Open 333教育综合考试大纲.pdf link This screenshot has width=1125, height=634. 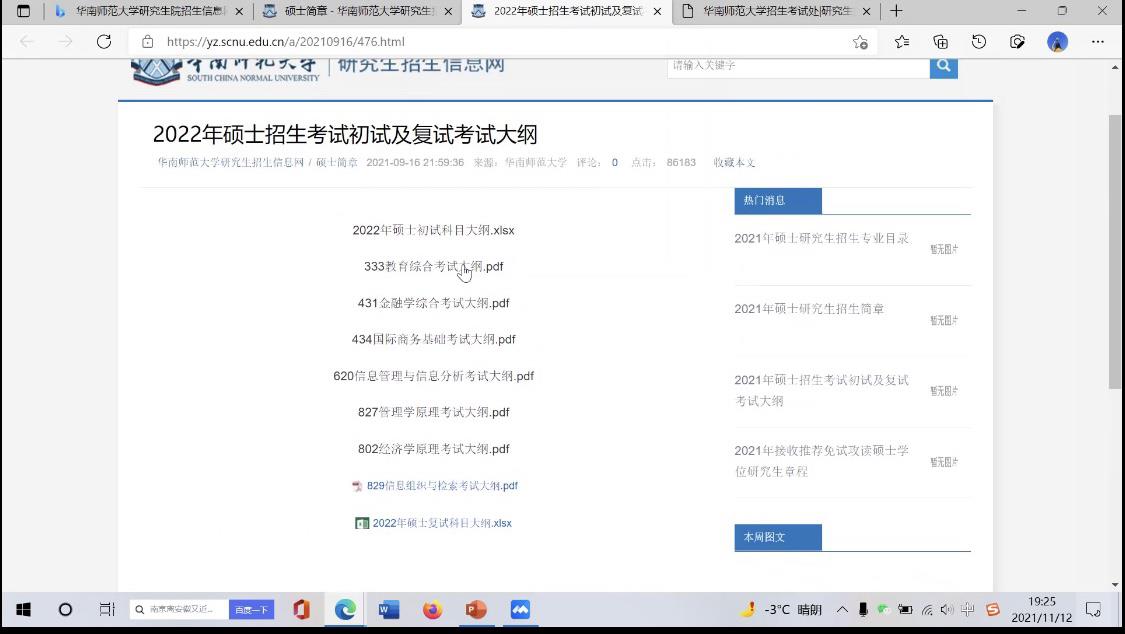tap(433, 266)
